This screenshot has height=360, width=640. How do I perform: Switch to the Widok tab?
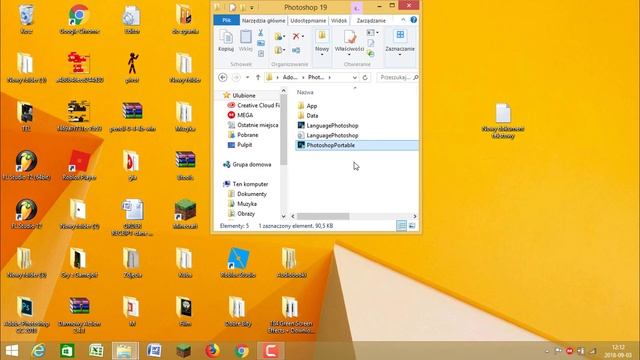tap(339, 20)
